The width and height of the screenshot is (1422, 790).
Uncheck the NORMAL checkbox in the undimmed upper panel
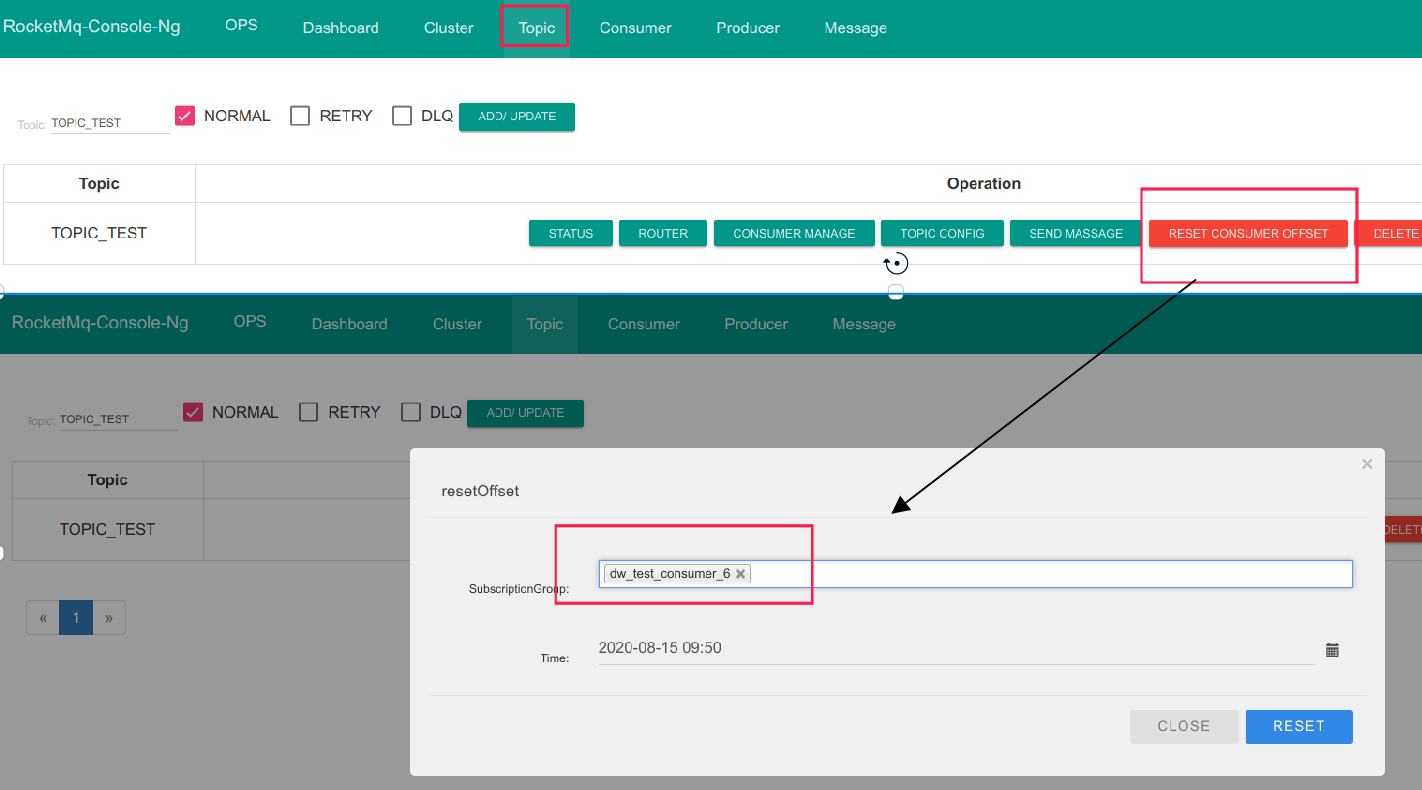coord(185,116)
